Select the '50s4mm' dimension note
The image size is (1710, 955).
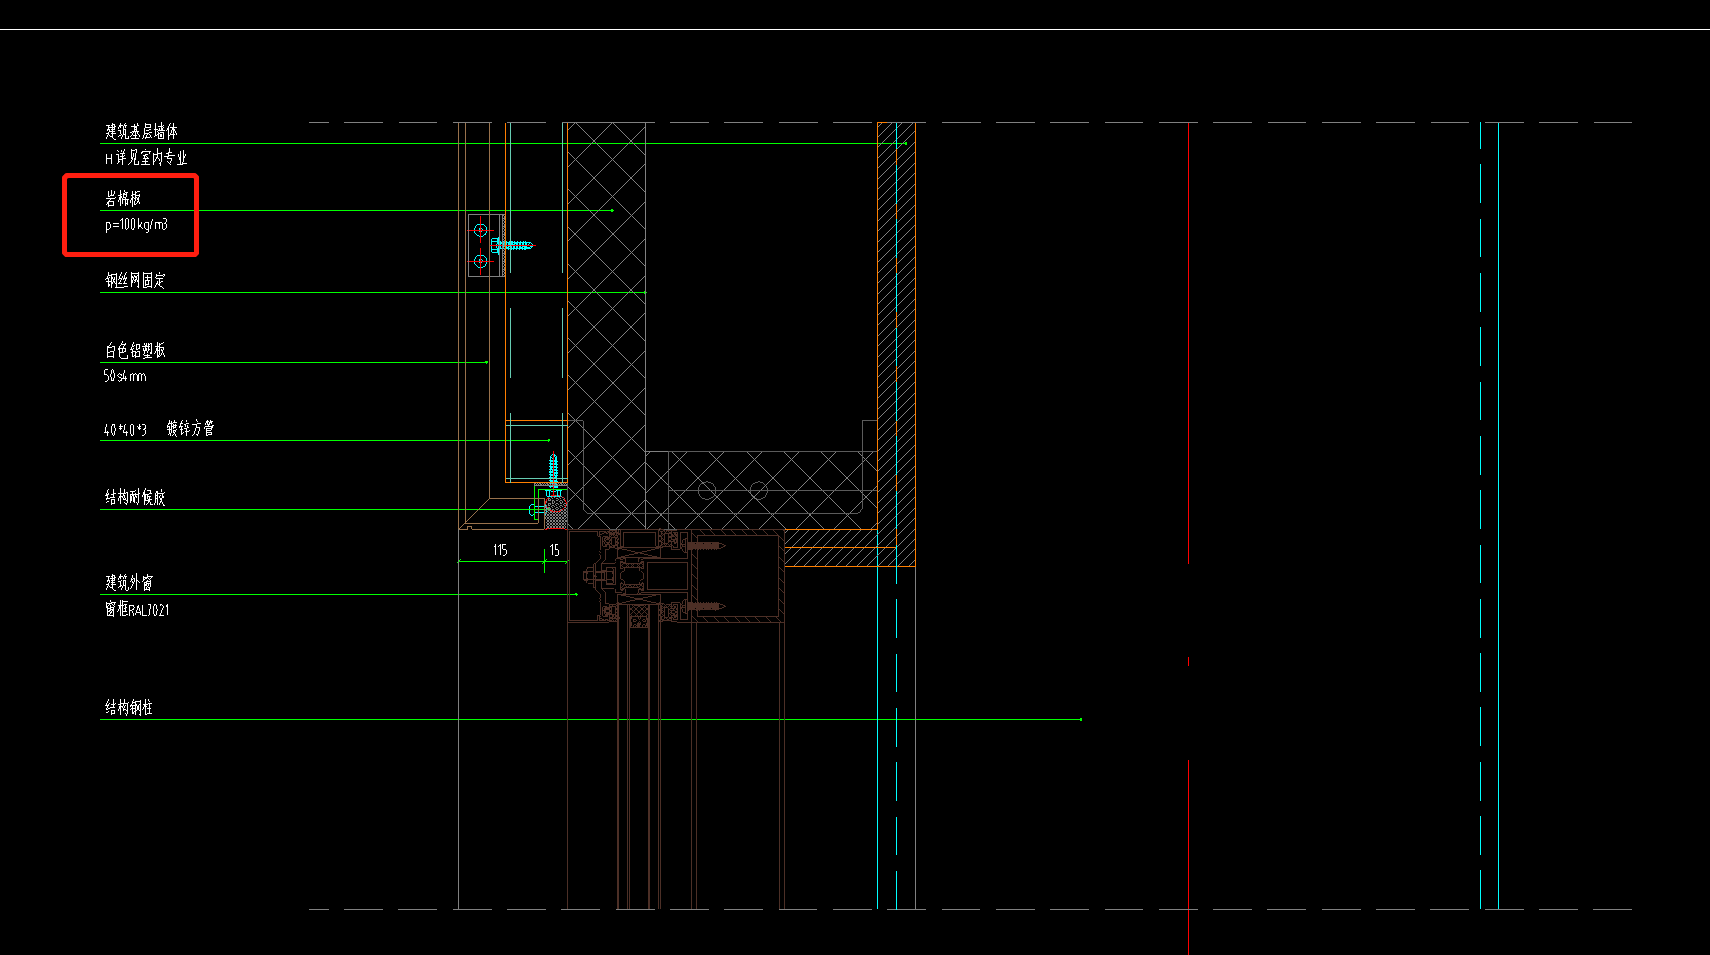(125, 376)
